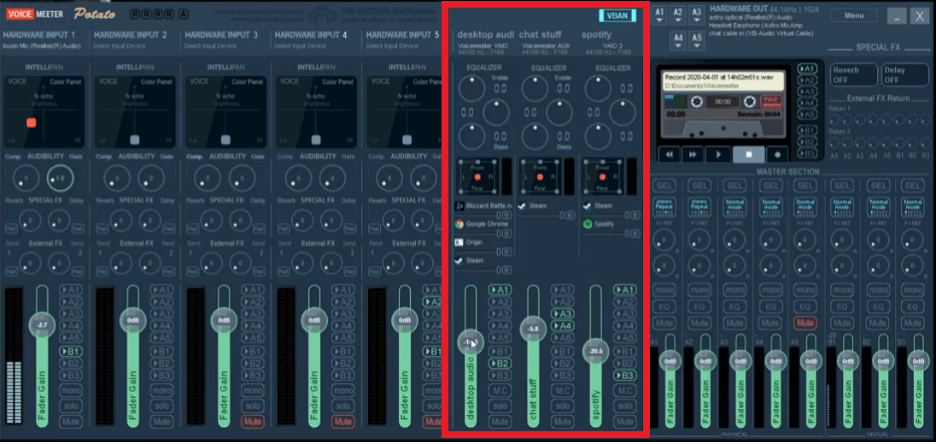936x444 pixels.
Task: Stop the cassette recorder
Action: [x=748, y=154]
